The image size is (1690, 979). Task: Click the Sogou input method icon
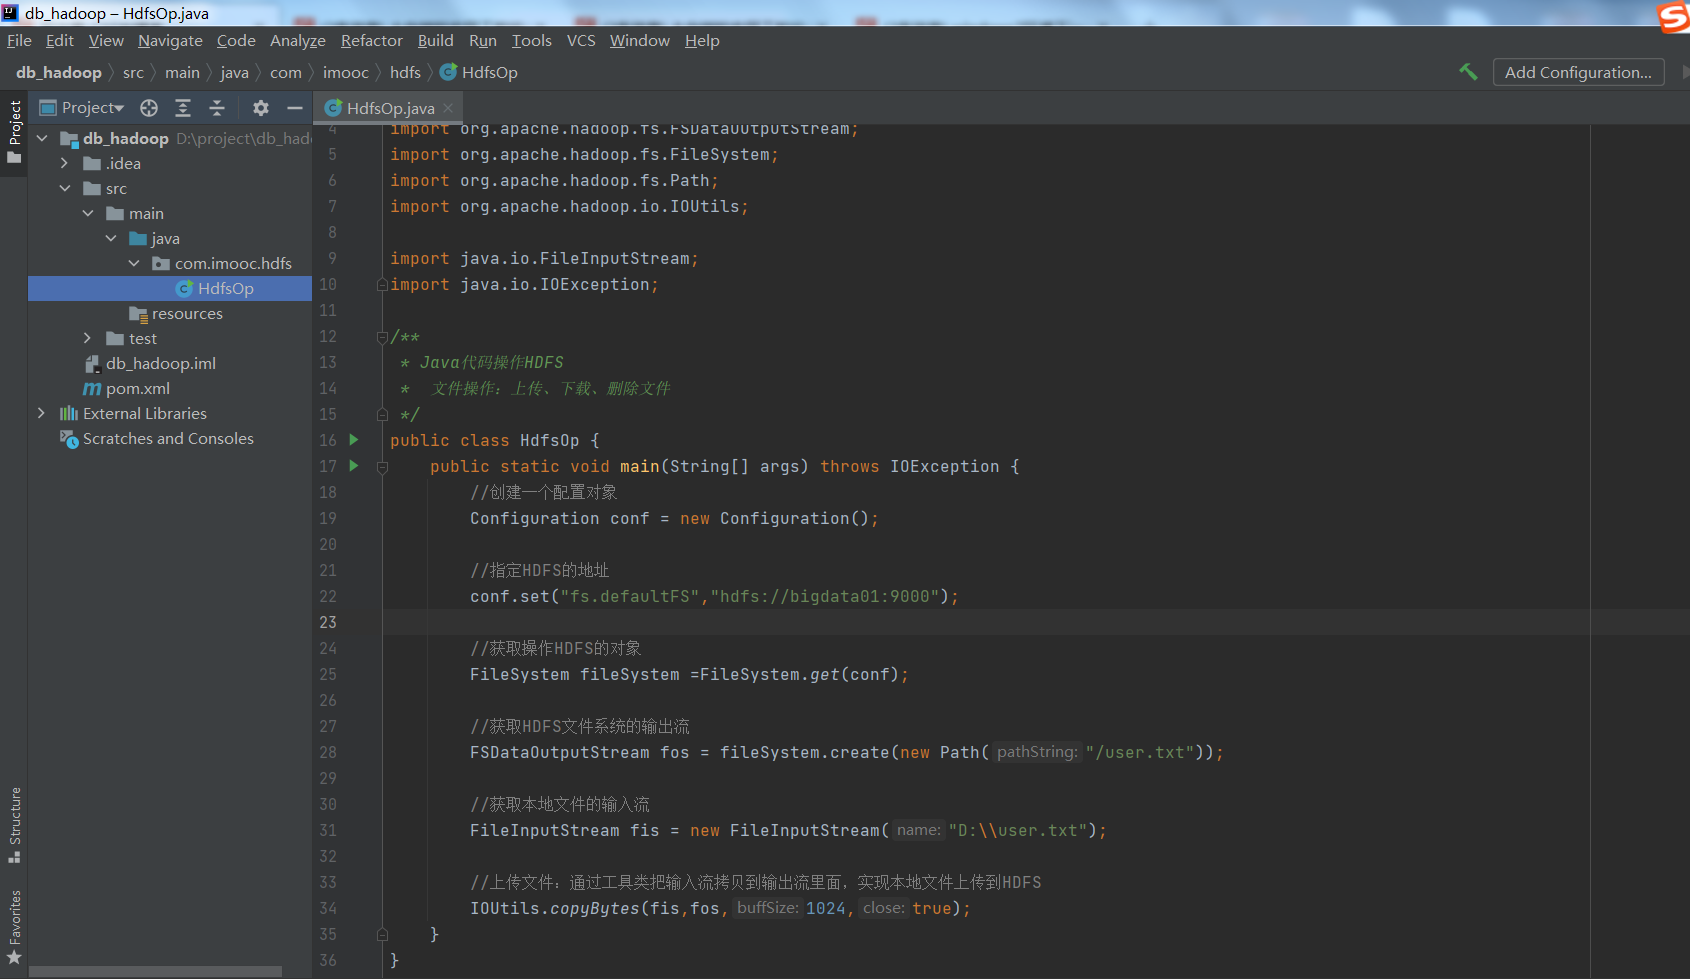pos(1674,16)
